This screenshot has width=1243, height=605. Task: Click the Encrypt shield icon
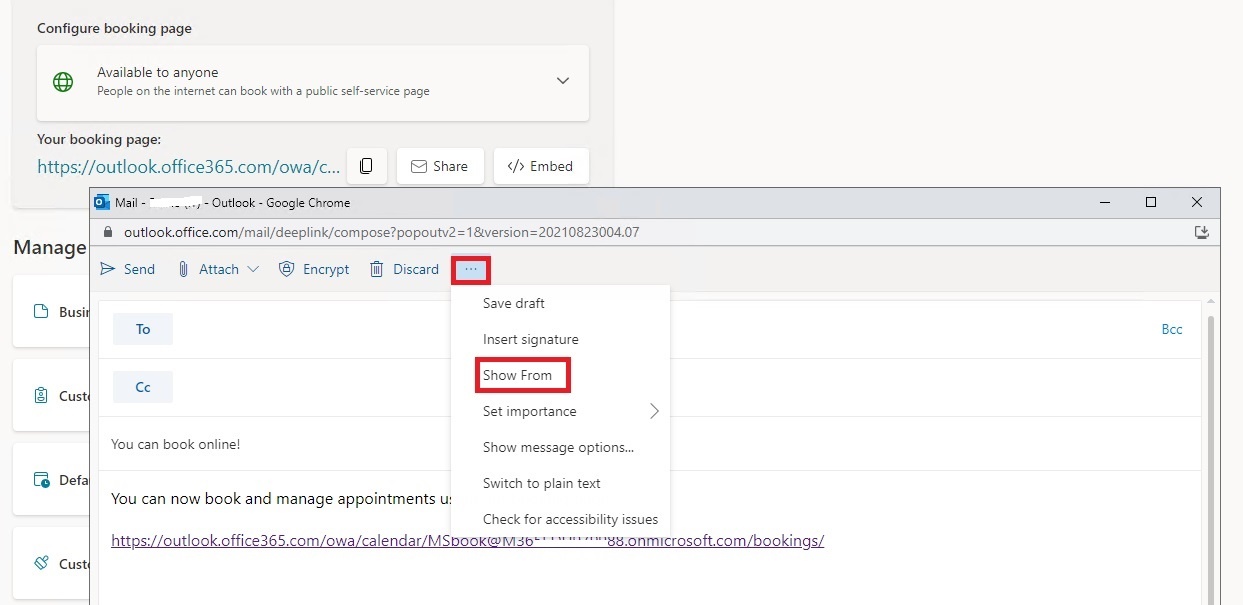pyautogui.click(x=288, y=268)
